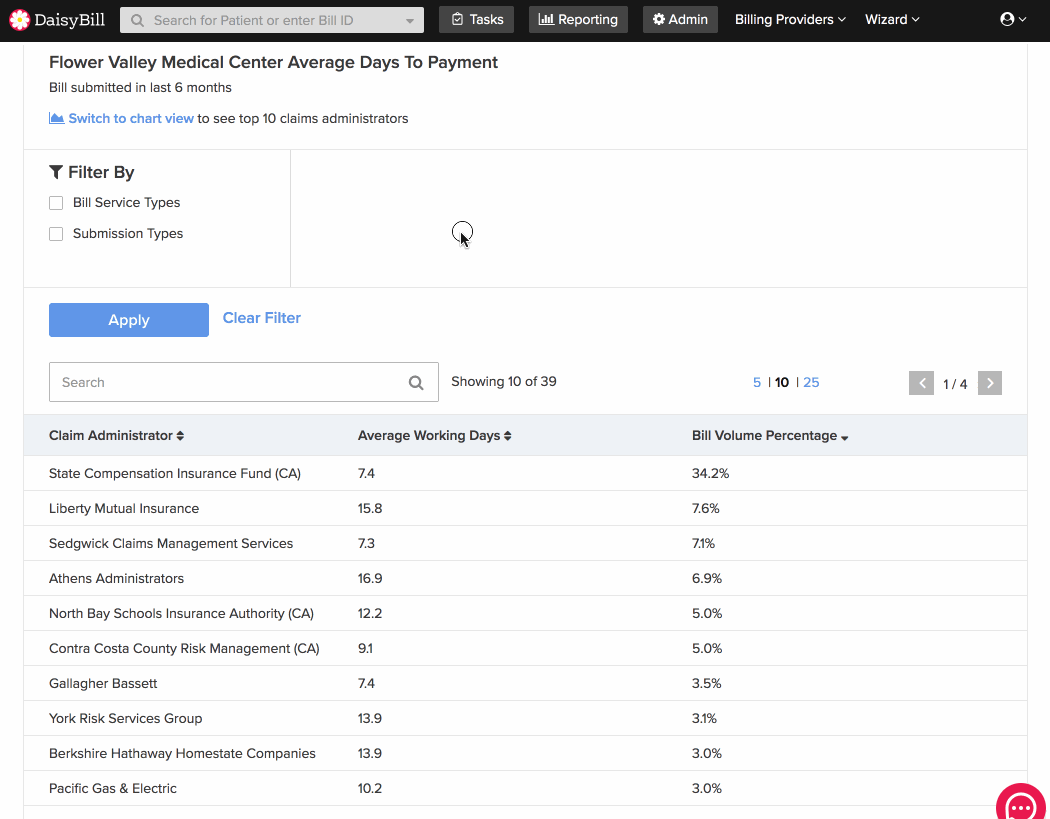The image size is (1050, 819).
Task: Open the Reporting section
Action: [578, 19]
